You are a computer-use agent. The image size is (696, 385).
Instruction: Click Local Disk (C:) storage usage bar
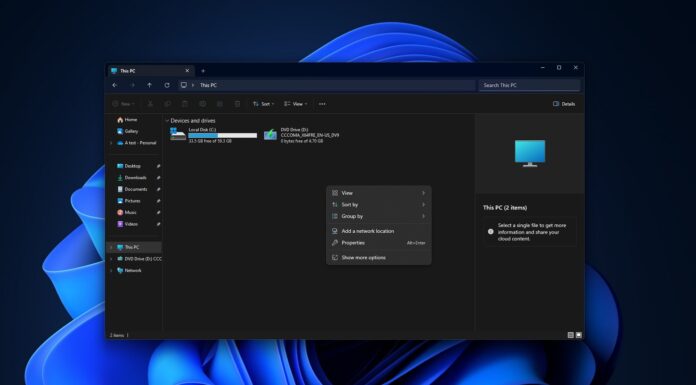223,135
